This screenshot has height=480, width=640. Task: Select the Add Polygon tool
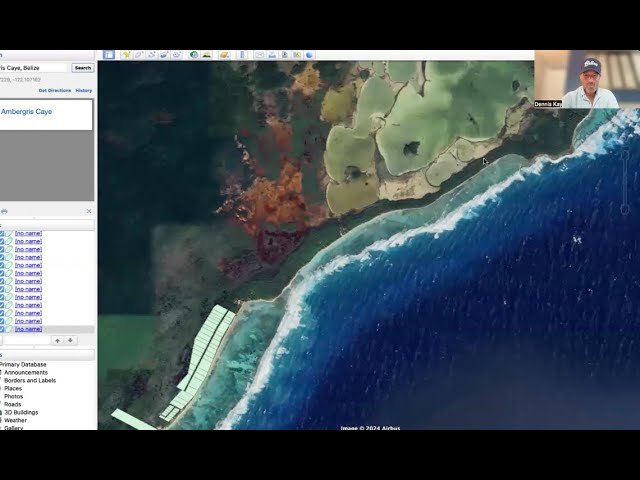click(139, 55)
